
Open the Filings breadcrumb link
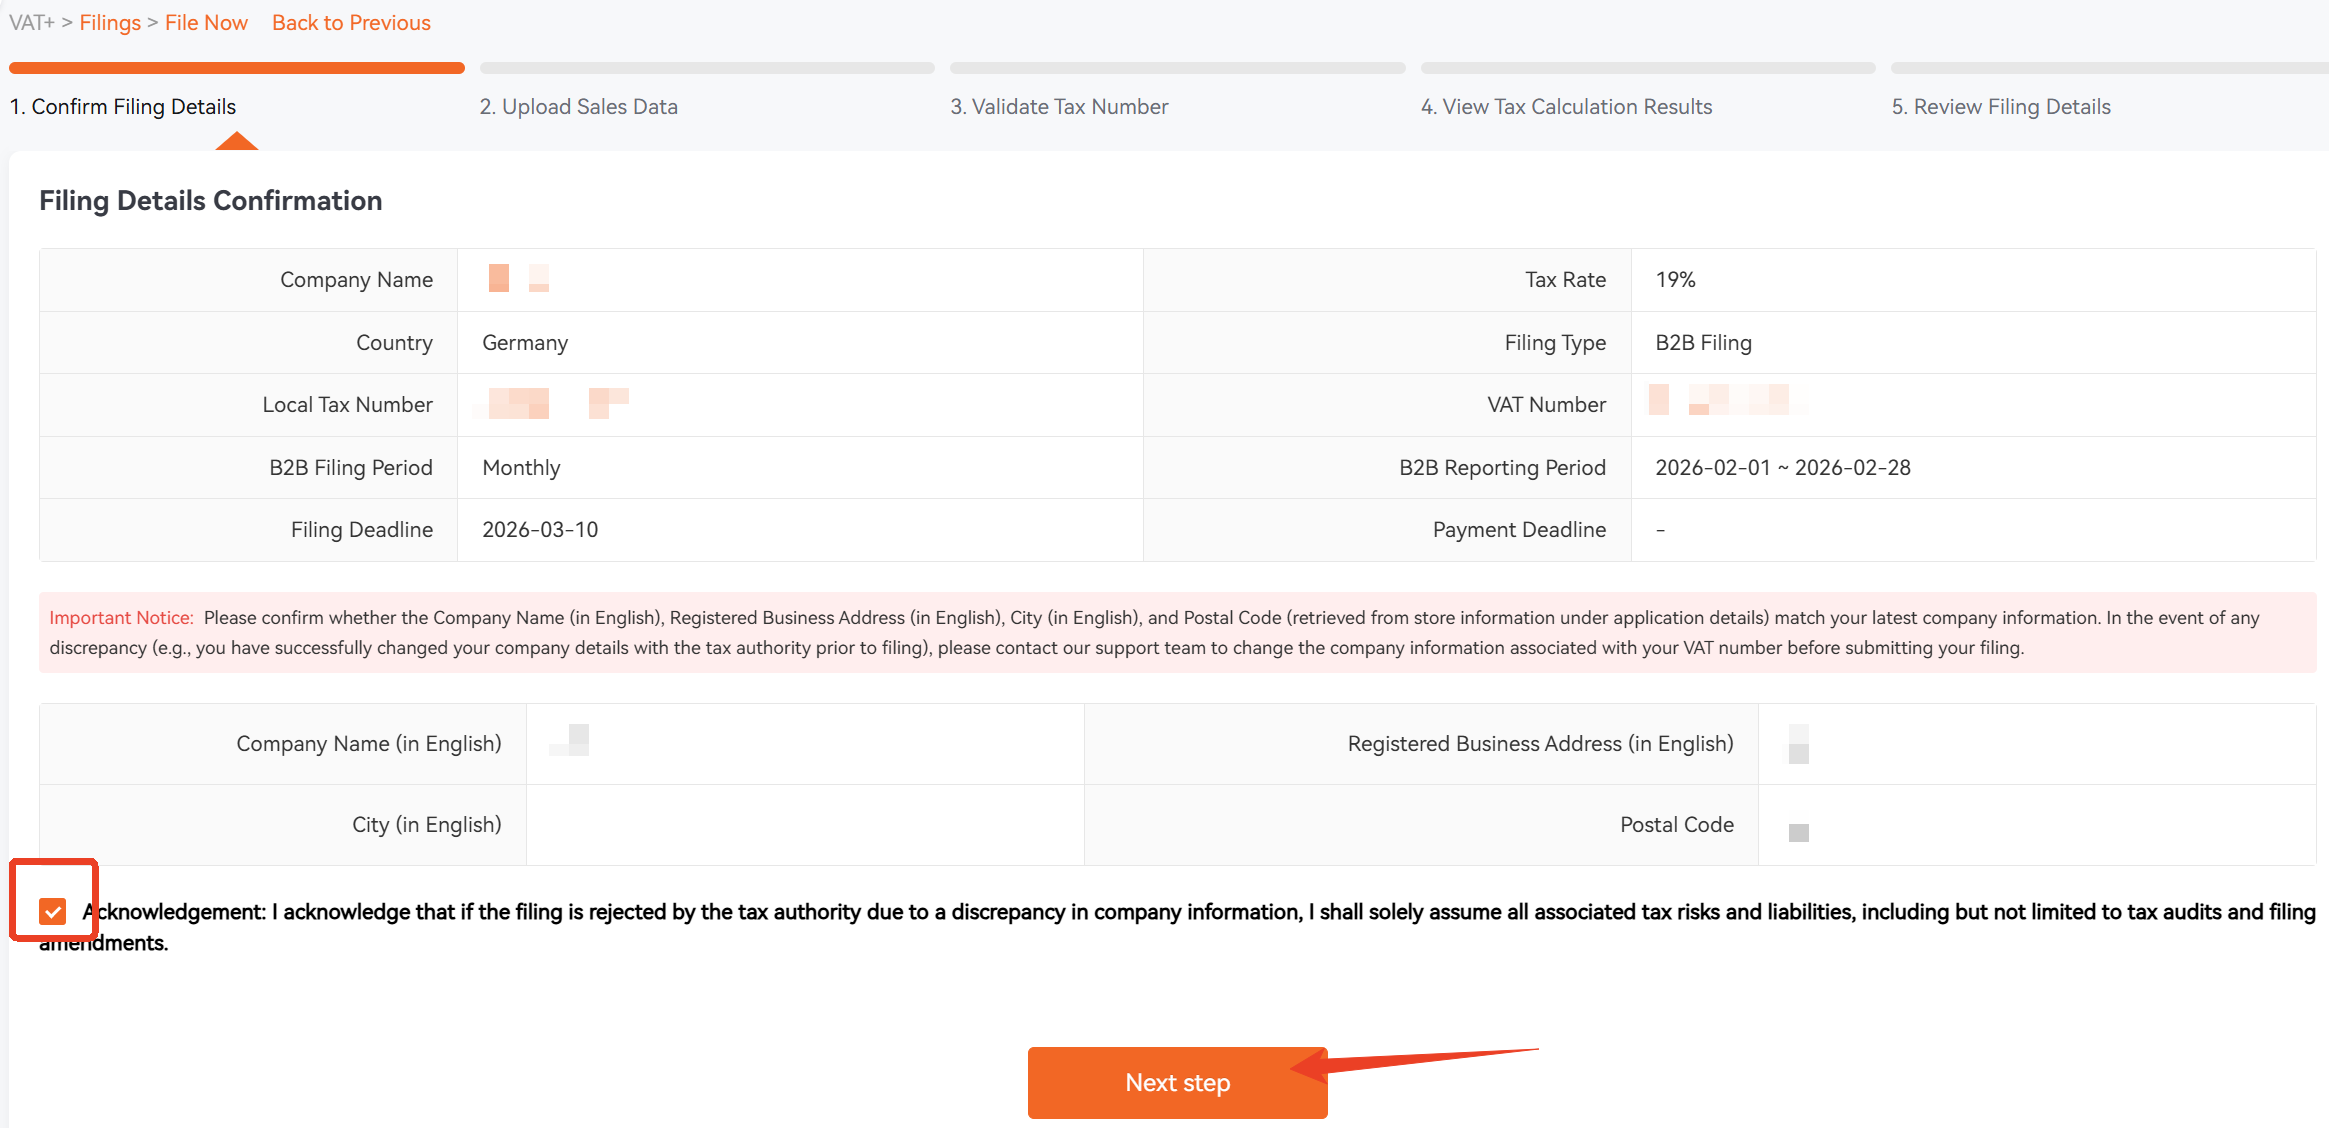click(x=110, y=22)
